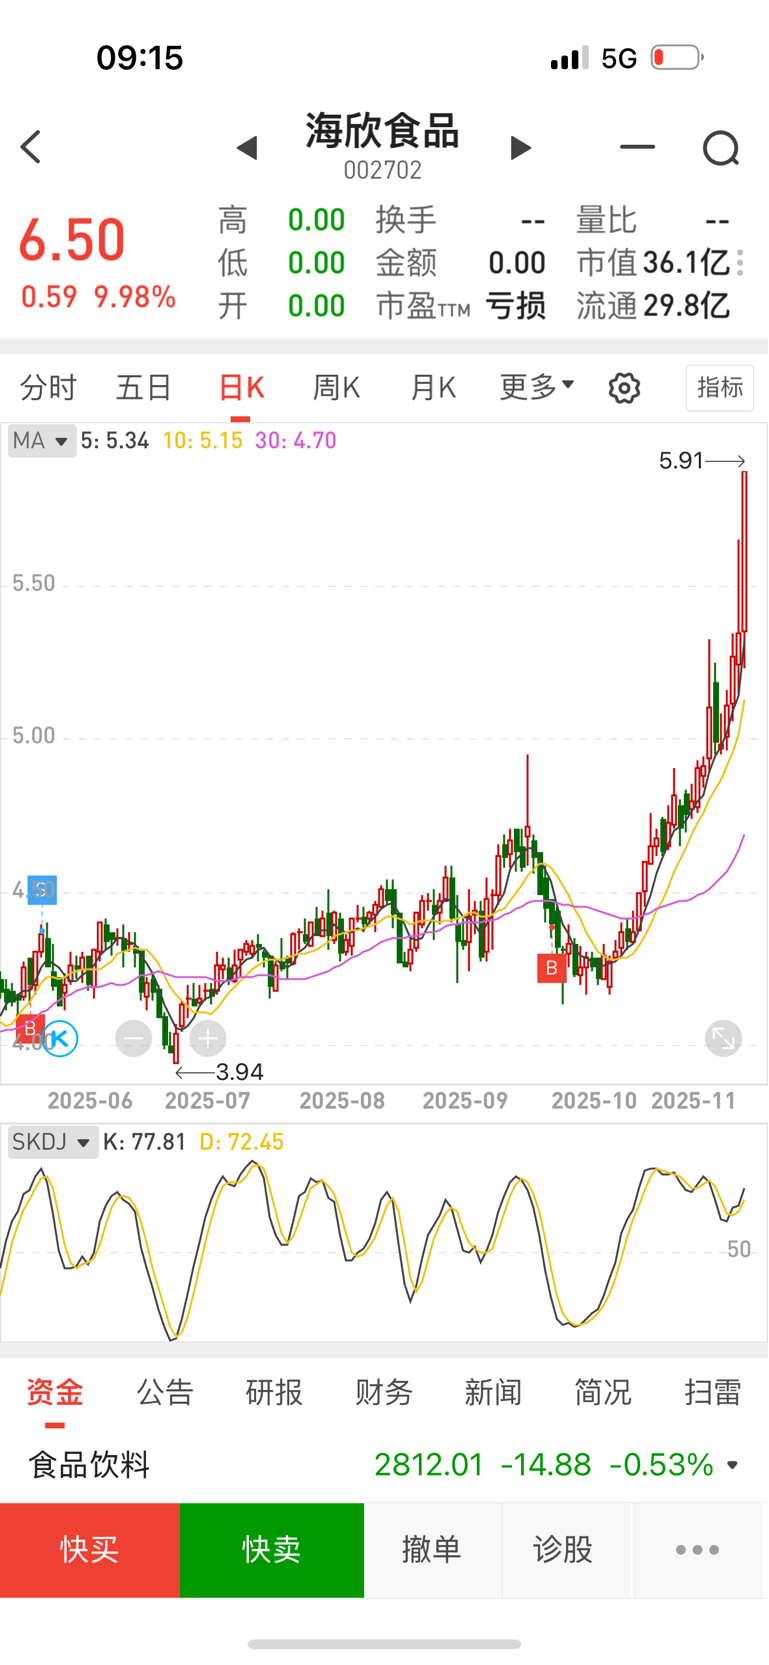The height and width of the screenshot is (1665, 769).
Task: Tap the green 快卖 quick sell button
Action: 272,1550
